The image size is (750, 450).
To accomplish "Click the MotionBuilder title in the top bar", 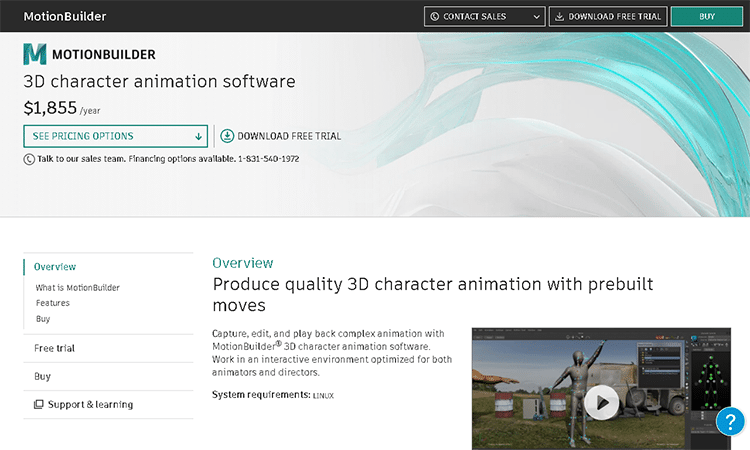I will click(x=64, y=16).
